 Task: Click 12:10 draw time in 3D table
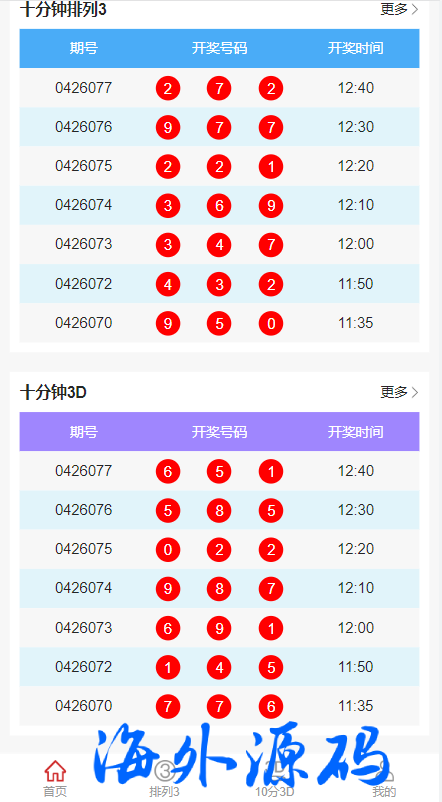coord(356,588)
